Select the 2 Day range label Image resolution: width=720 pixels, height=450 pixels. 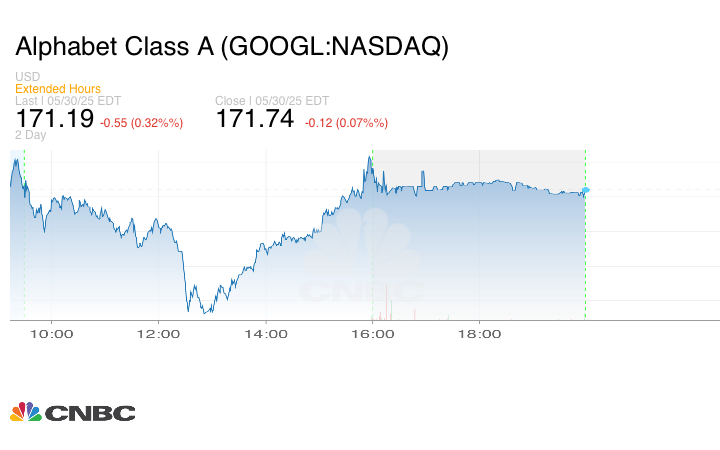point(31,135)
